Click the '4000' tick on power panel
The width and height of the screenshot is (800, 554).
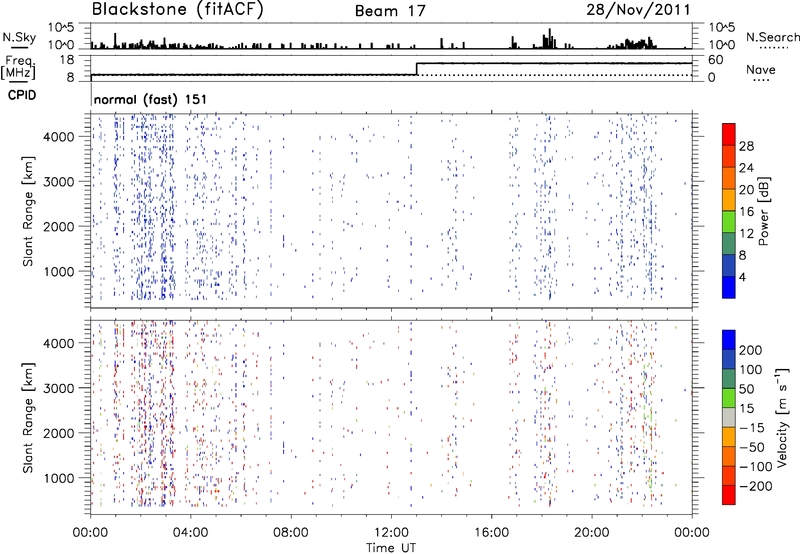[x=58, y=137]
